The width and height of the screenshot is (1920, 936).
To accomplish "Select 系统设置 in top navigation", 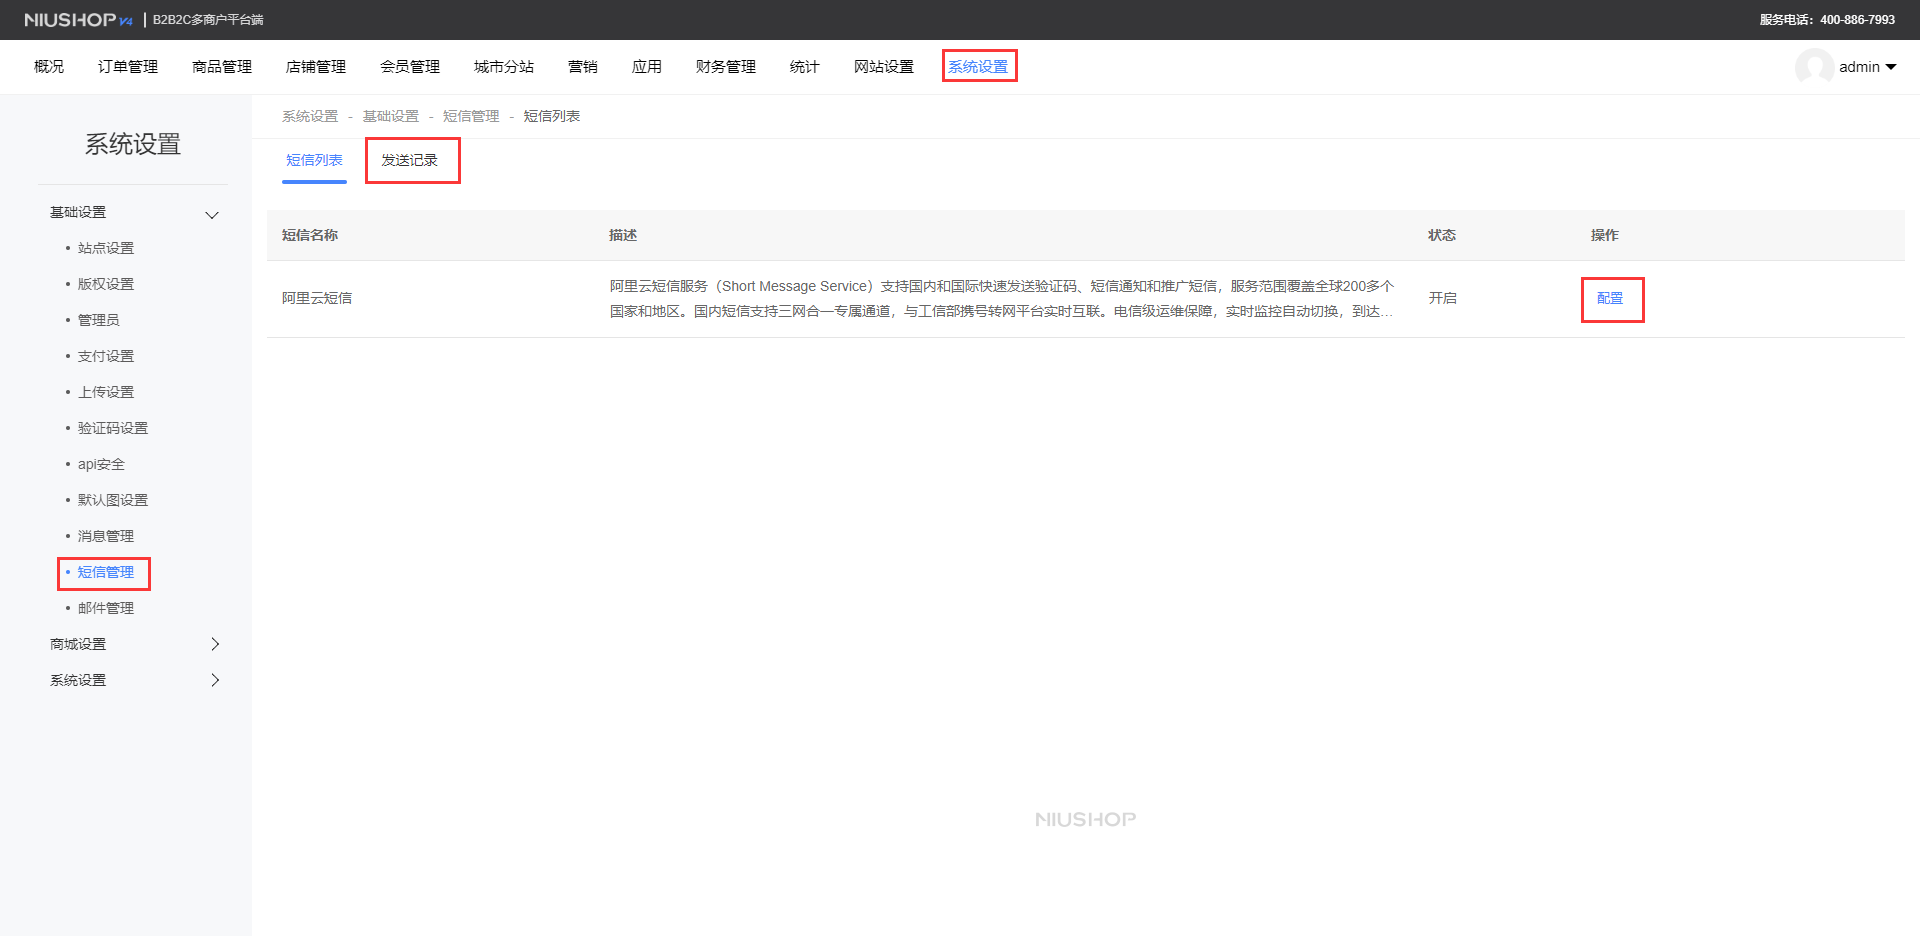I will (978, 67).
